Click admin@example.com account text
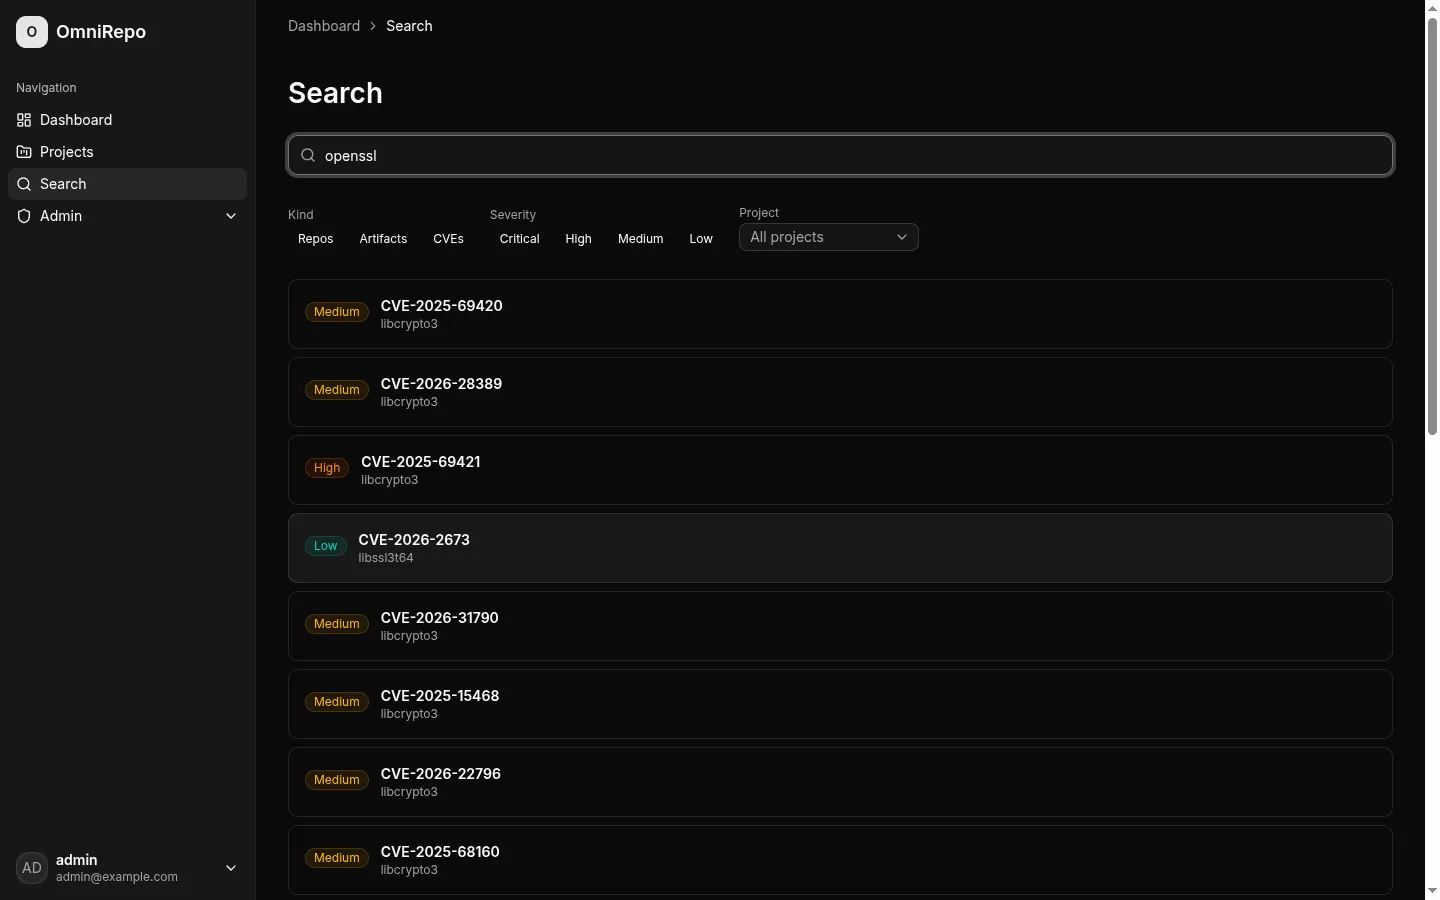Image resolution: width=1440 pixels, height=900 pixels. [x=117, y=877]
